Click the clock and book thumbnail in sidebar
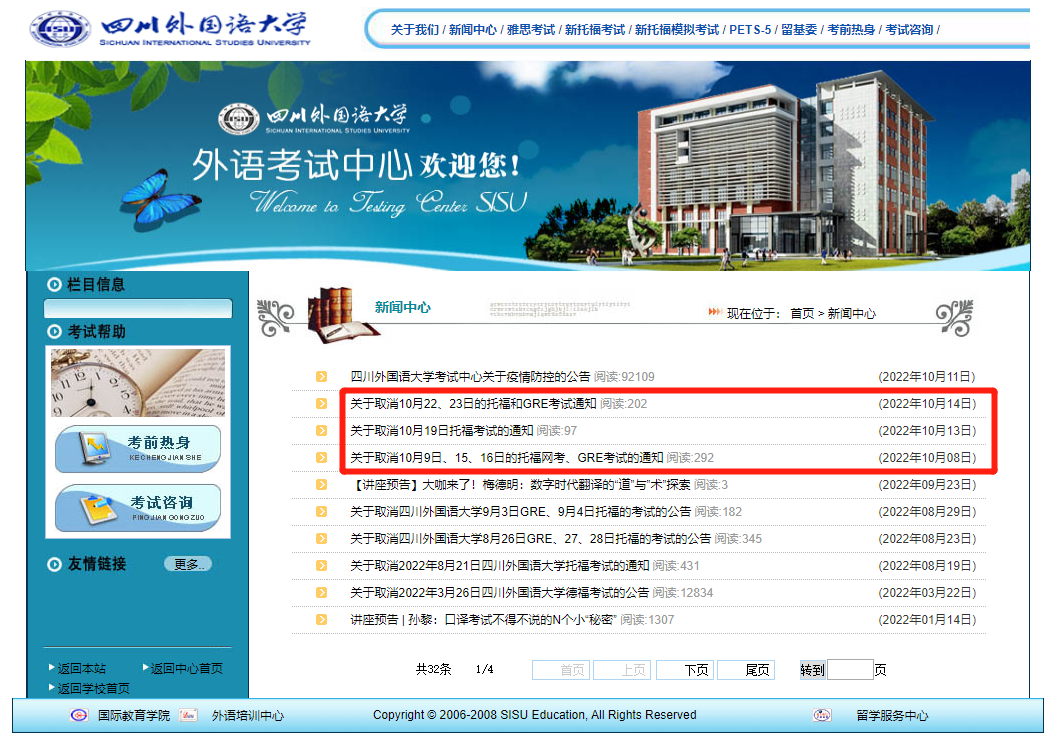The image size is (1056, 749). tap(138, 383)
